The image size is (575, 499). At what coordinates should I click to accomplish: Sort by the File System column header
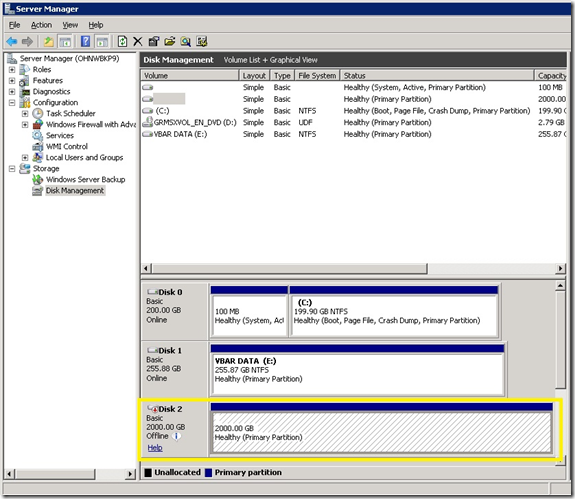[x=317, y=76]
